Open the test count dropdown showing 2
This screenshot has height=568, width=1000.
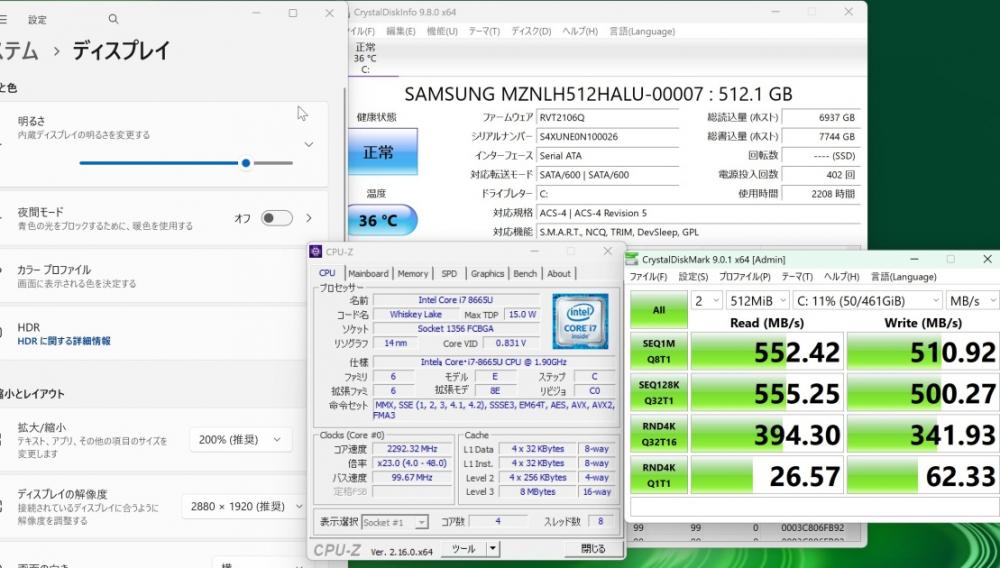click(706, 301)
